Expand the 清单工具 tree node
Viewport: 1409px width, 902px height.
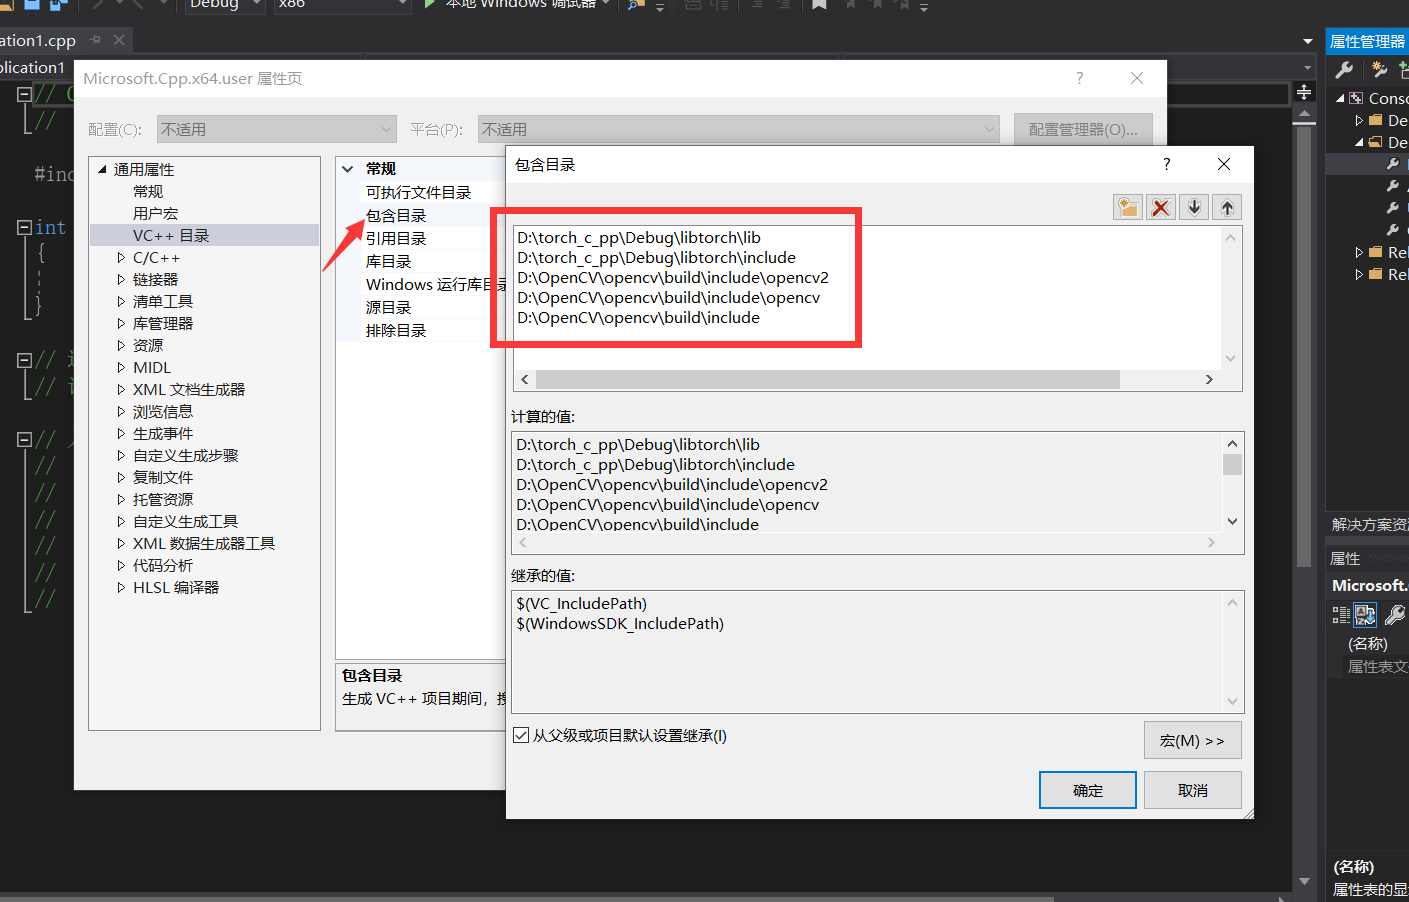(x=121, y=302)
